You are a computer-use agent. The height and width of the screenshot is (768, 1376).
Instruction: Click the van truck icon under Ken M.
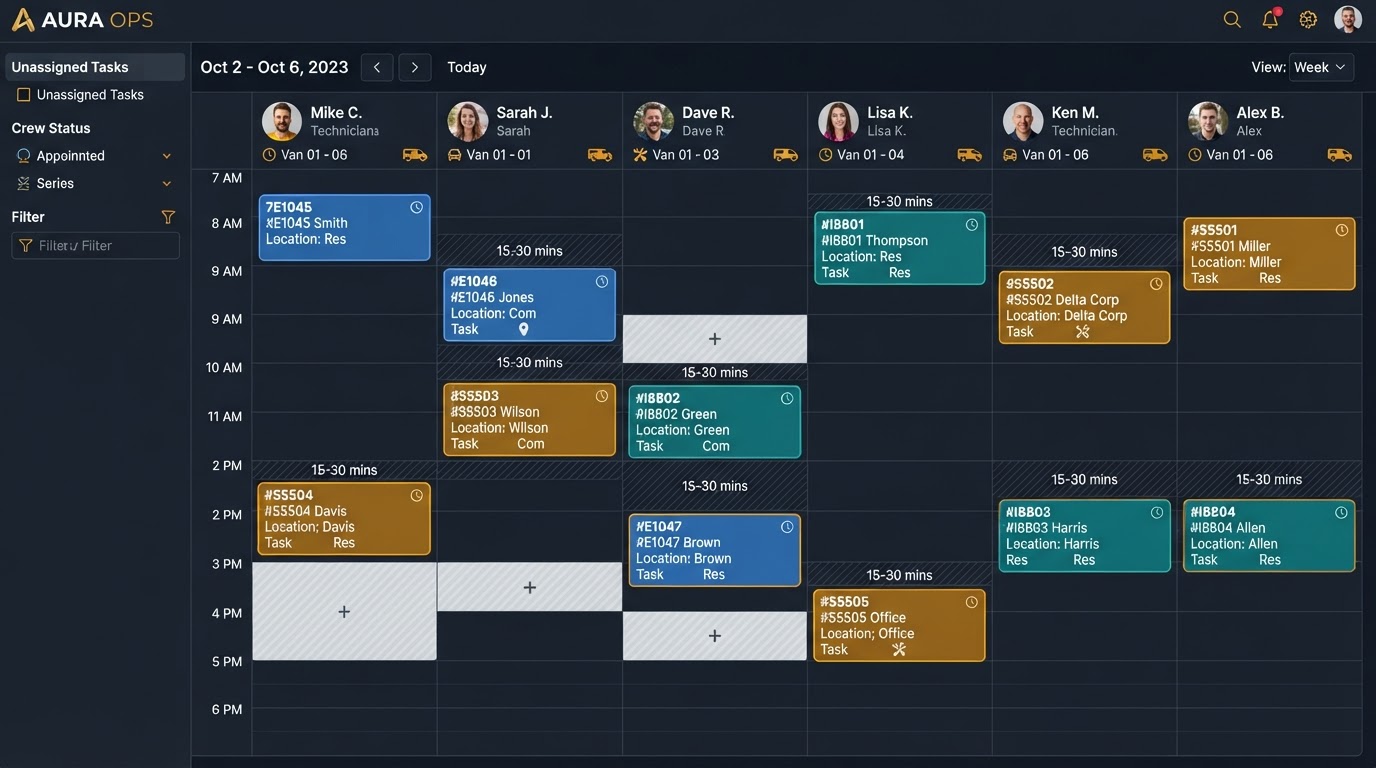1155,155
